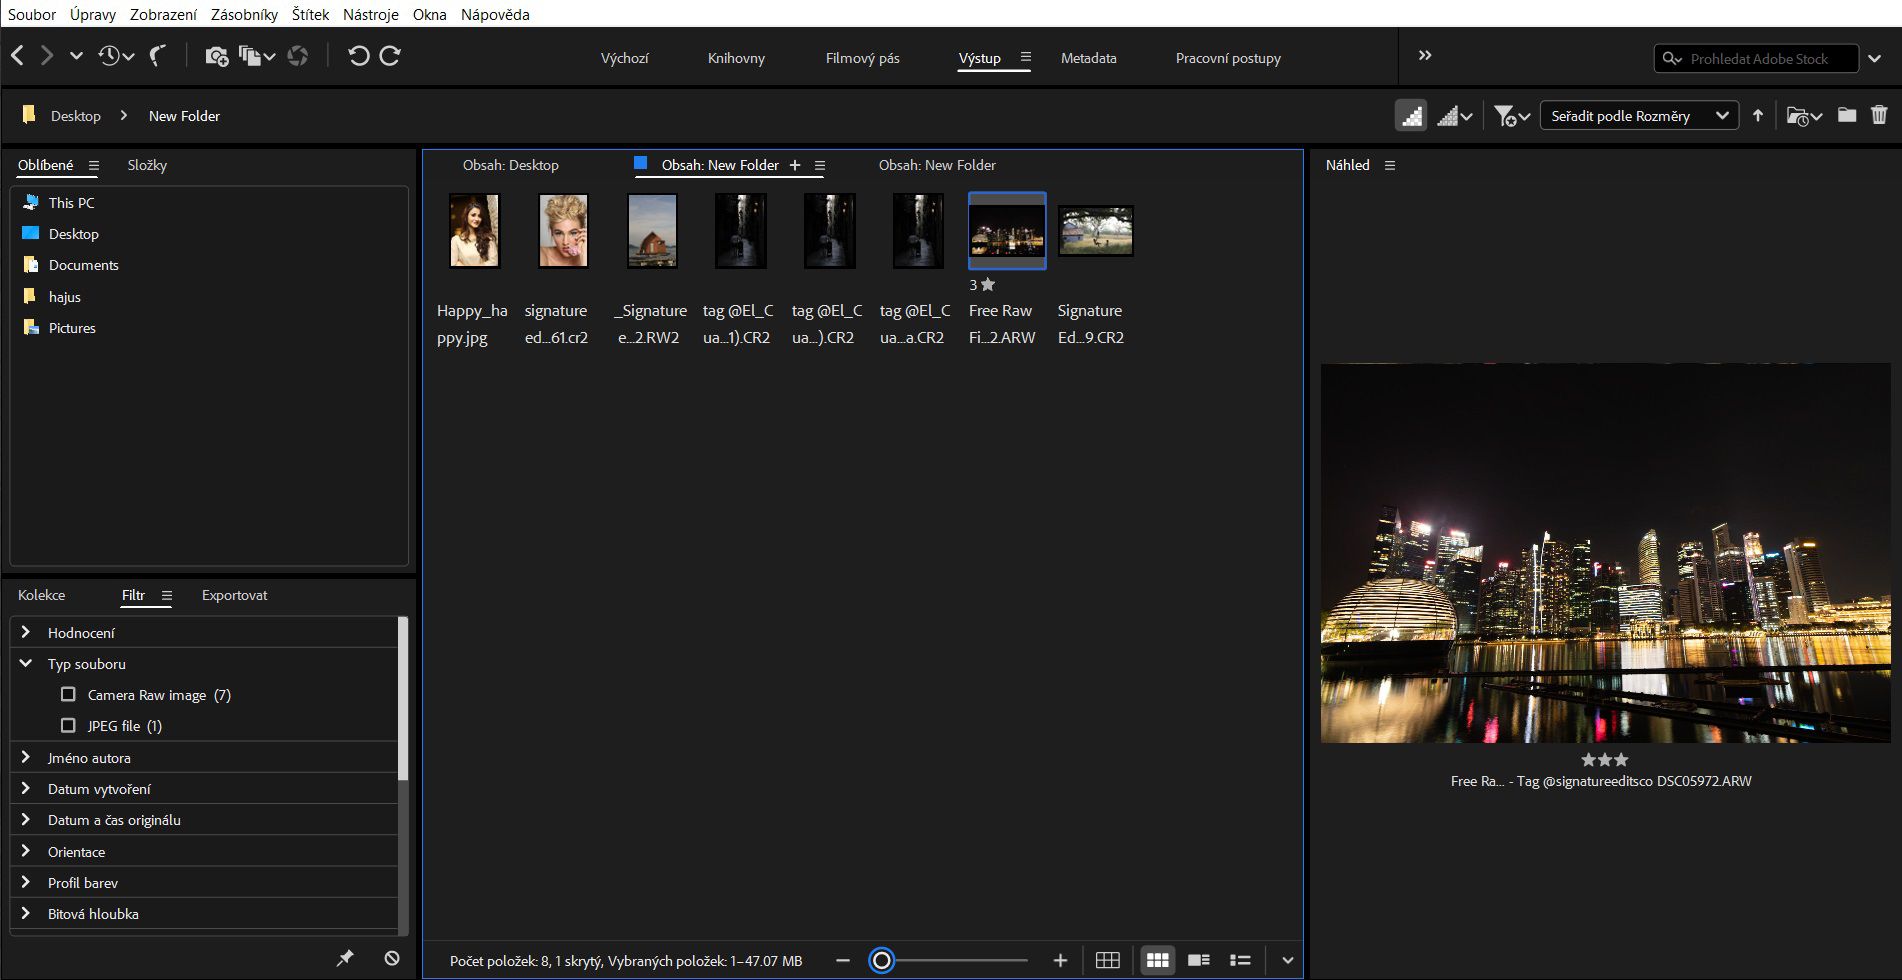Screen dimensions: 1902x980
Task: Switch to the Metadata workspace
Action: [1088, 58]
